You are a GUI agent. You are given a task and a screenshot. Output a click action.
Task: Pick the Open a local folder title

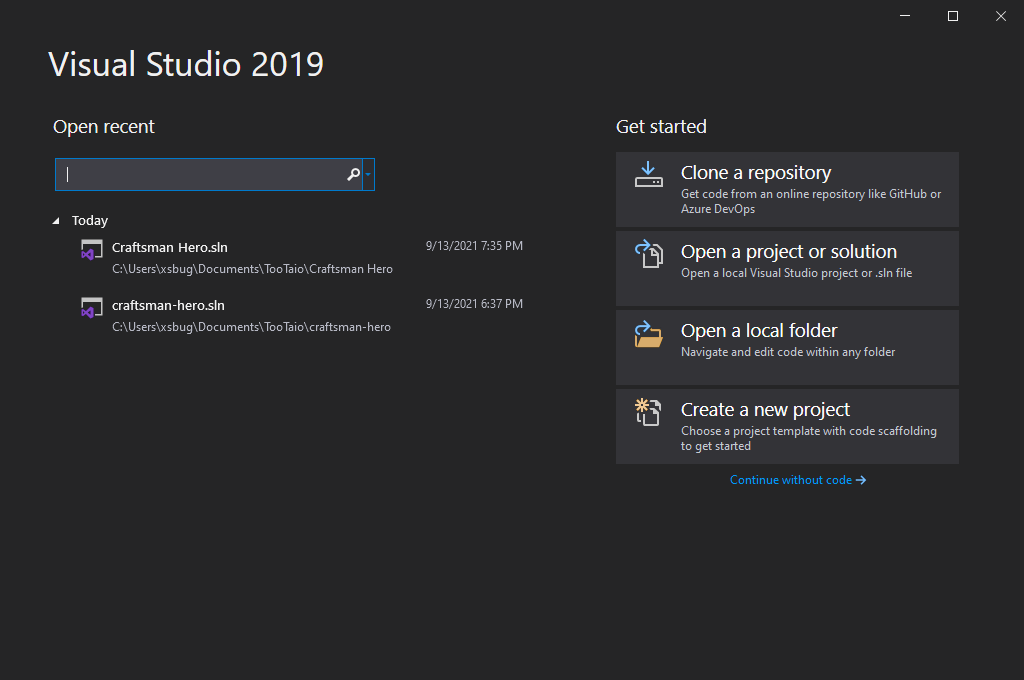(758, 331)
